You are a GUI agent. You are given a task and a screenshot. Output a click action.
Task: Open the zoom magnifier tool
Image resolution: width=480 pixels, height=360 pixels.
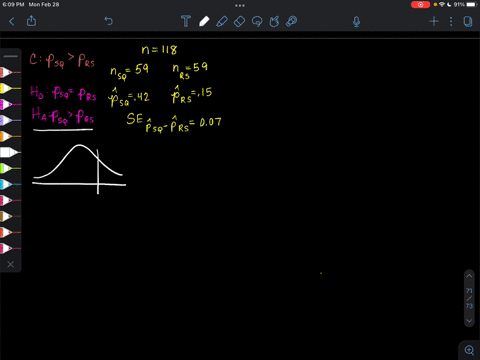[x=469, y=350]
